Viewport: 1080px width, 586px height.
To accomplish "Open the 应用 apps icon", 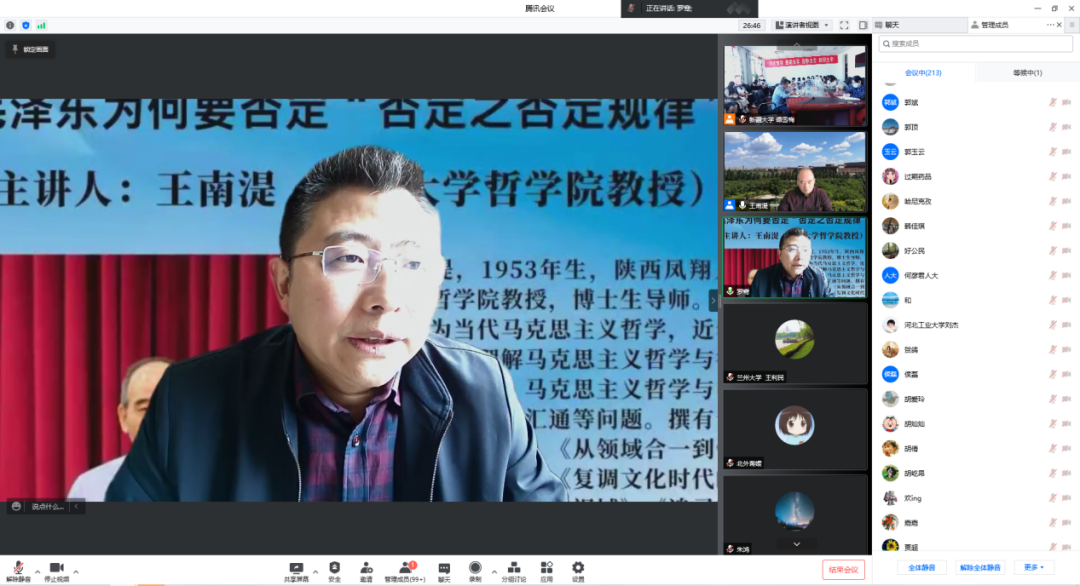I will click(x=546, y=568).
